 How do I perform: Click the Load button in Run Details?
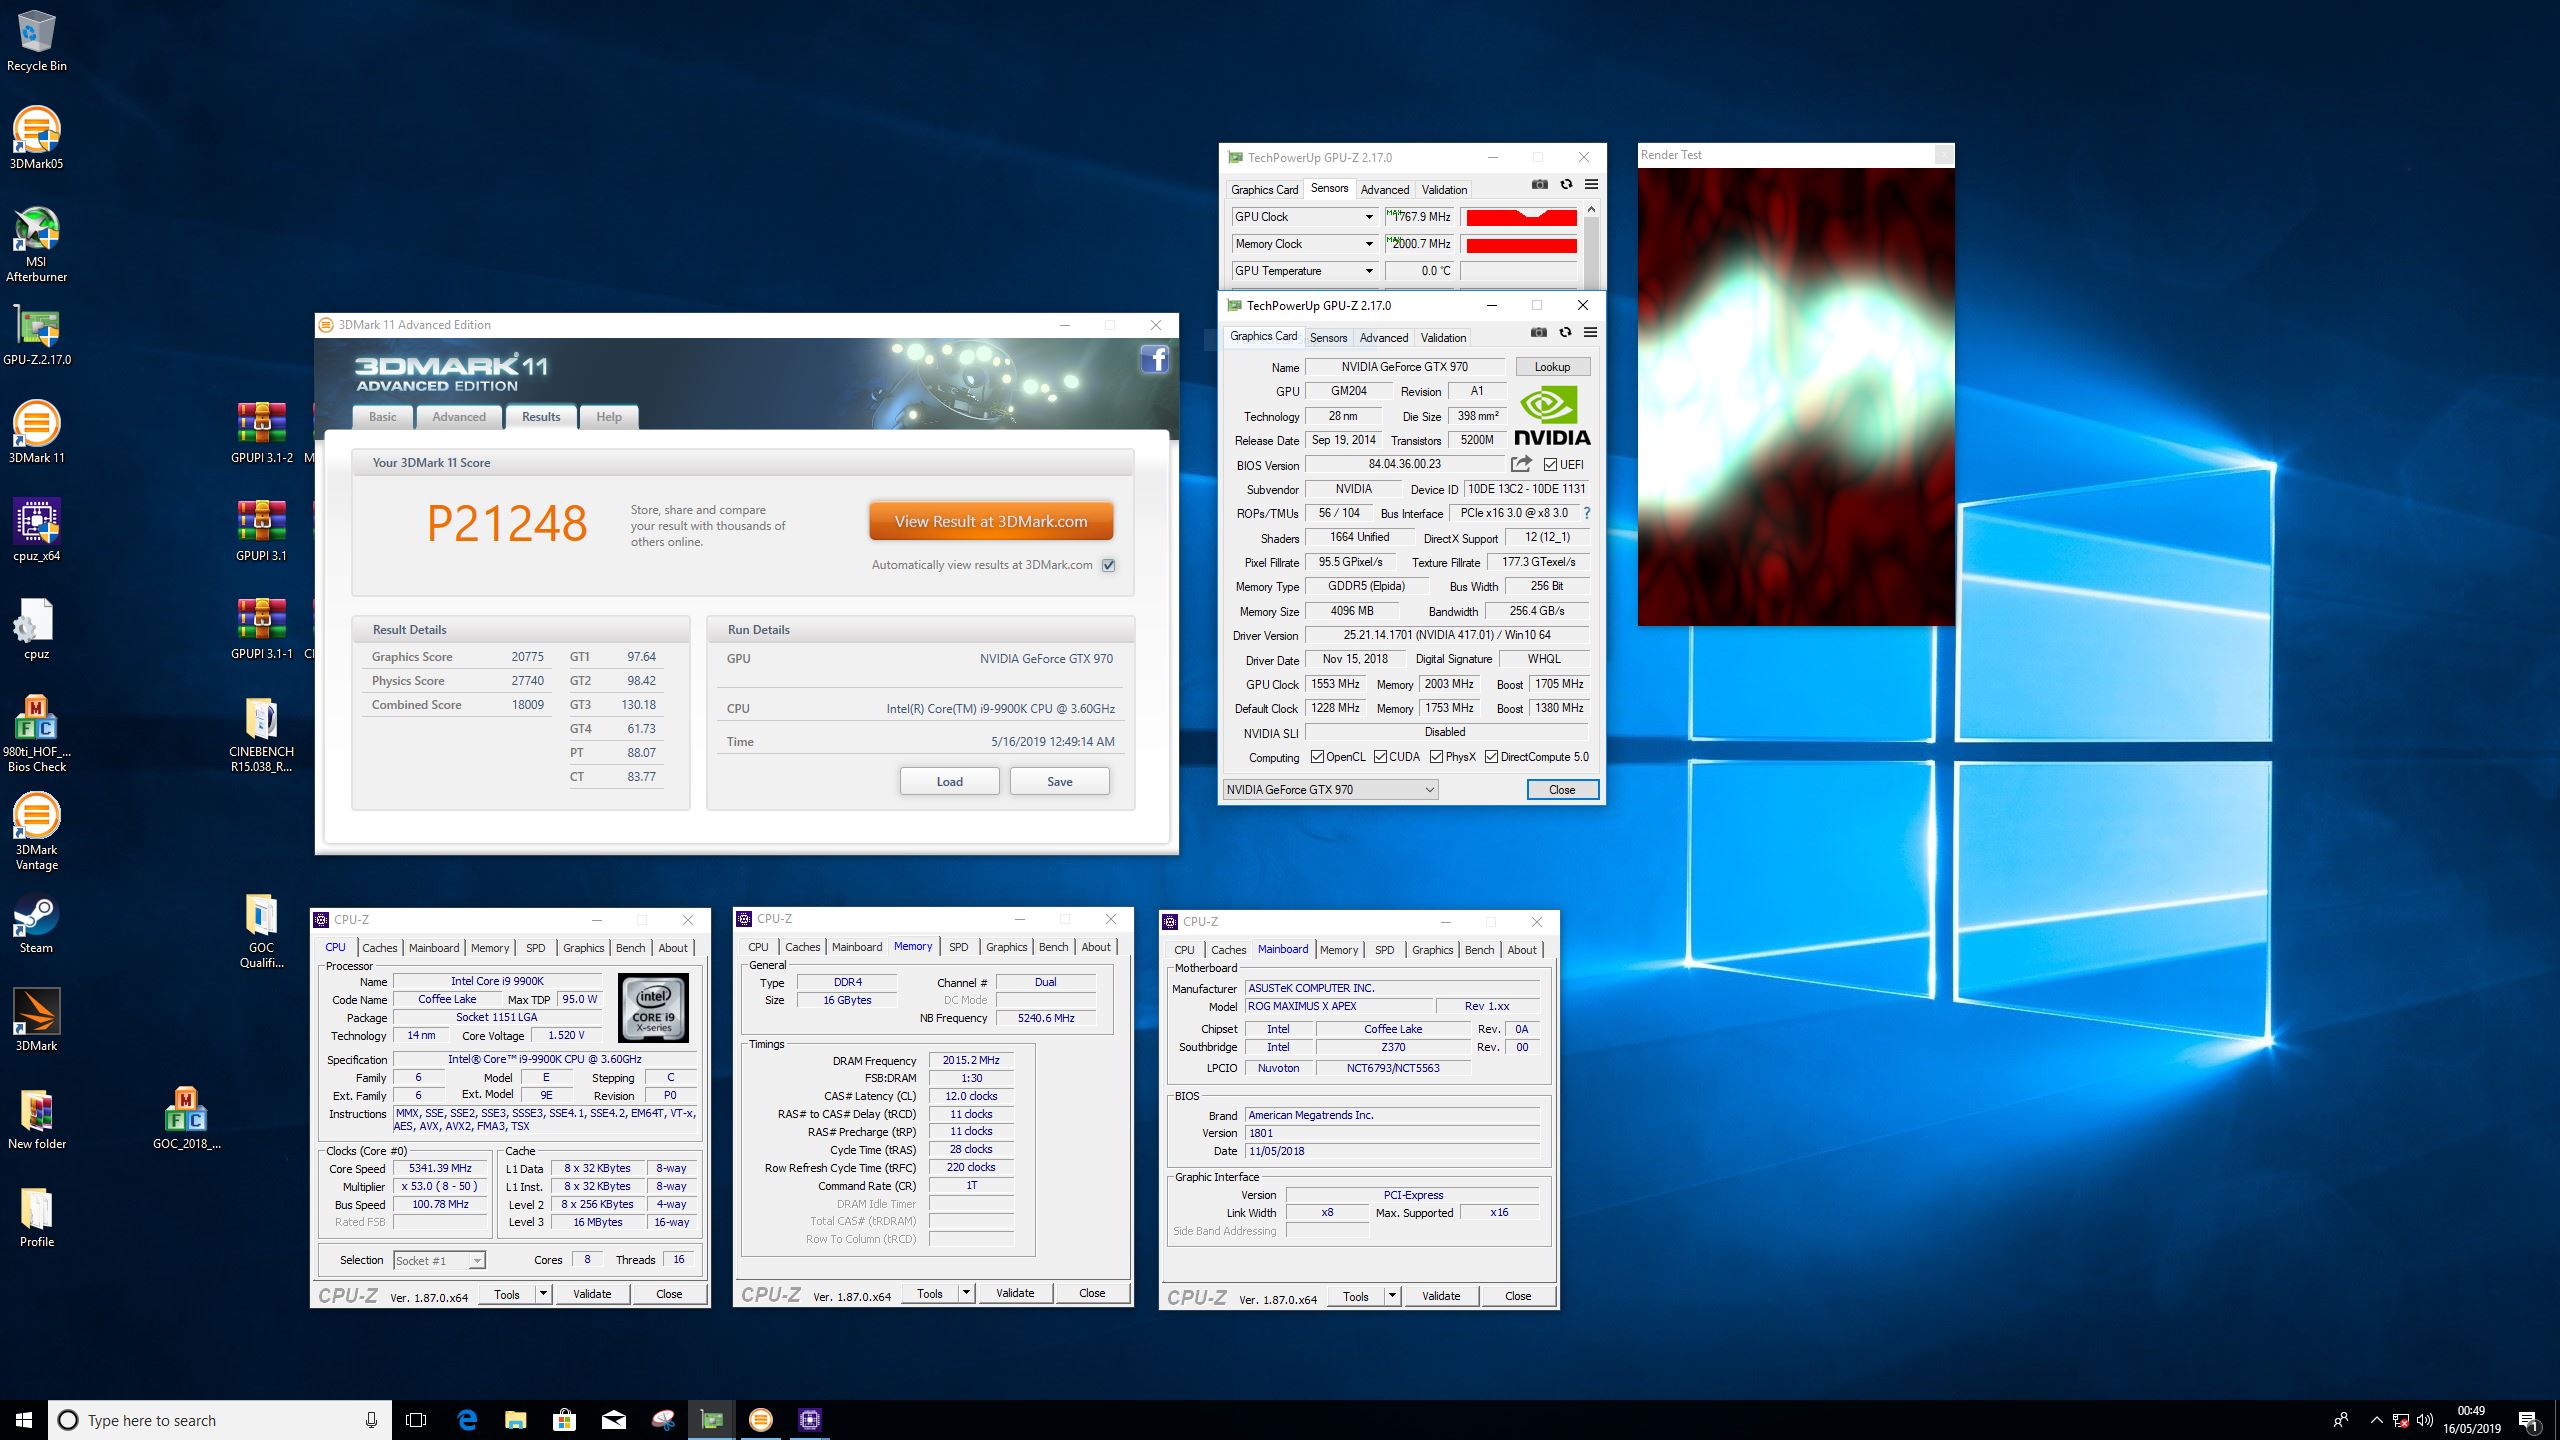click(x=949, y=781)
